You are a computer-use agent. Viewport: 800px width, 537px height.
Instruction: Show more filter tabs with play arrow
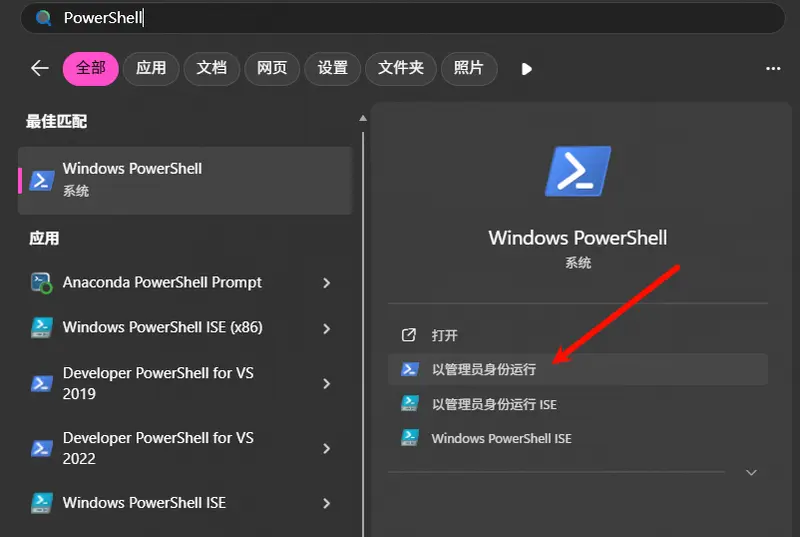pyautogui.click(x=527, y=69)
